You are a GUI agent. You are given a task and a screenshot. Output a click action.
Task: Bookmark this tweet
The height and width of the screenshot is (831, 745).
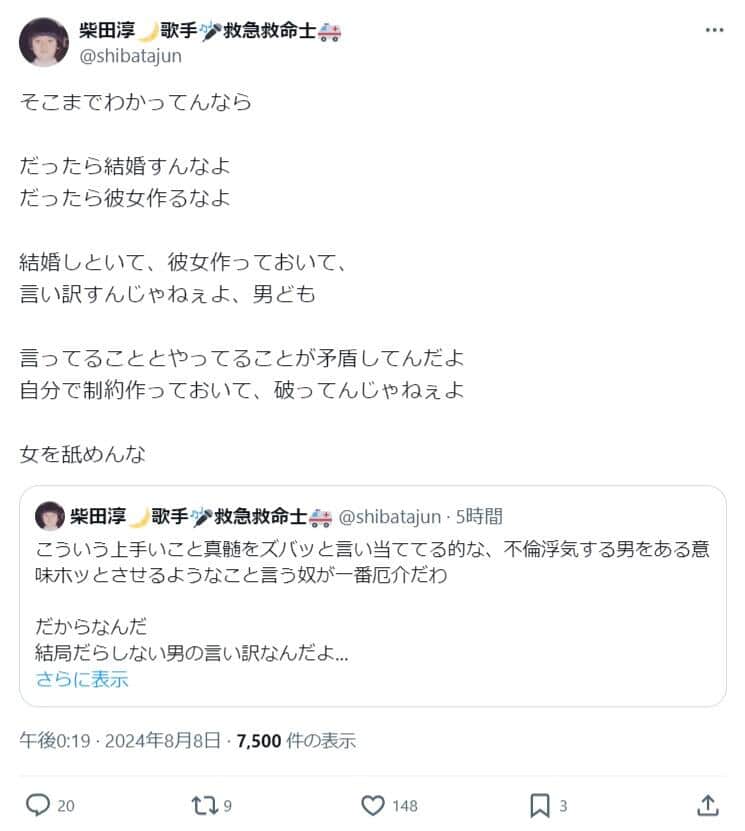point(540,803)
